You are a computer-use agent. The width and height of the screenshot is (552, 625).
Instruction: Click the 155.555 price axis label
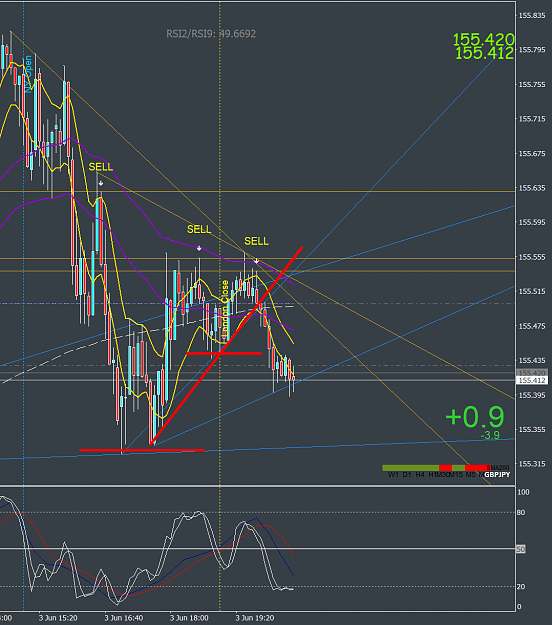point(532,257)
